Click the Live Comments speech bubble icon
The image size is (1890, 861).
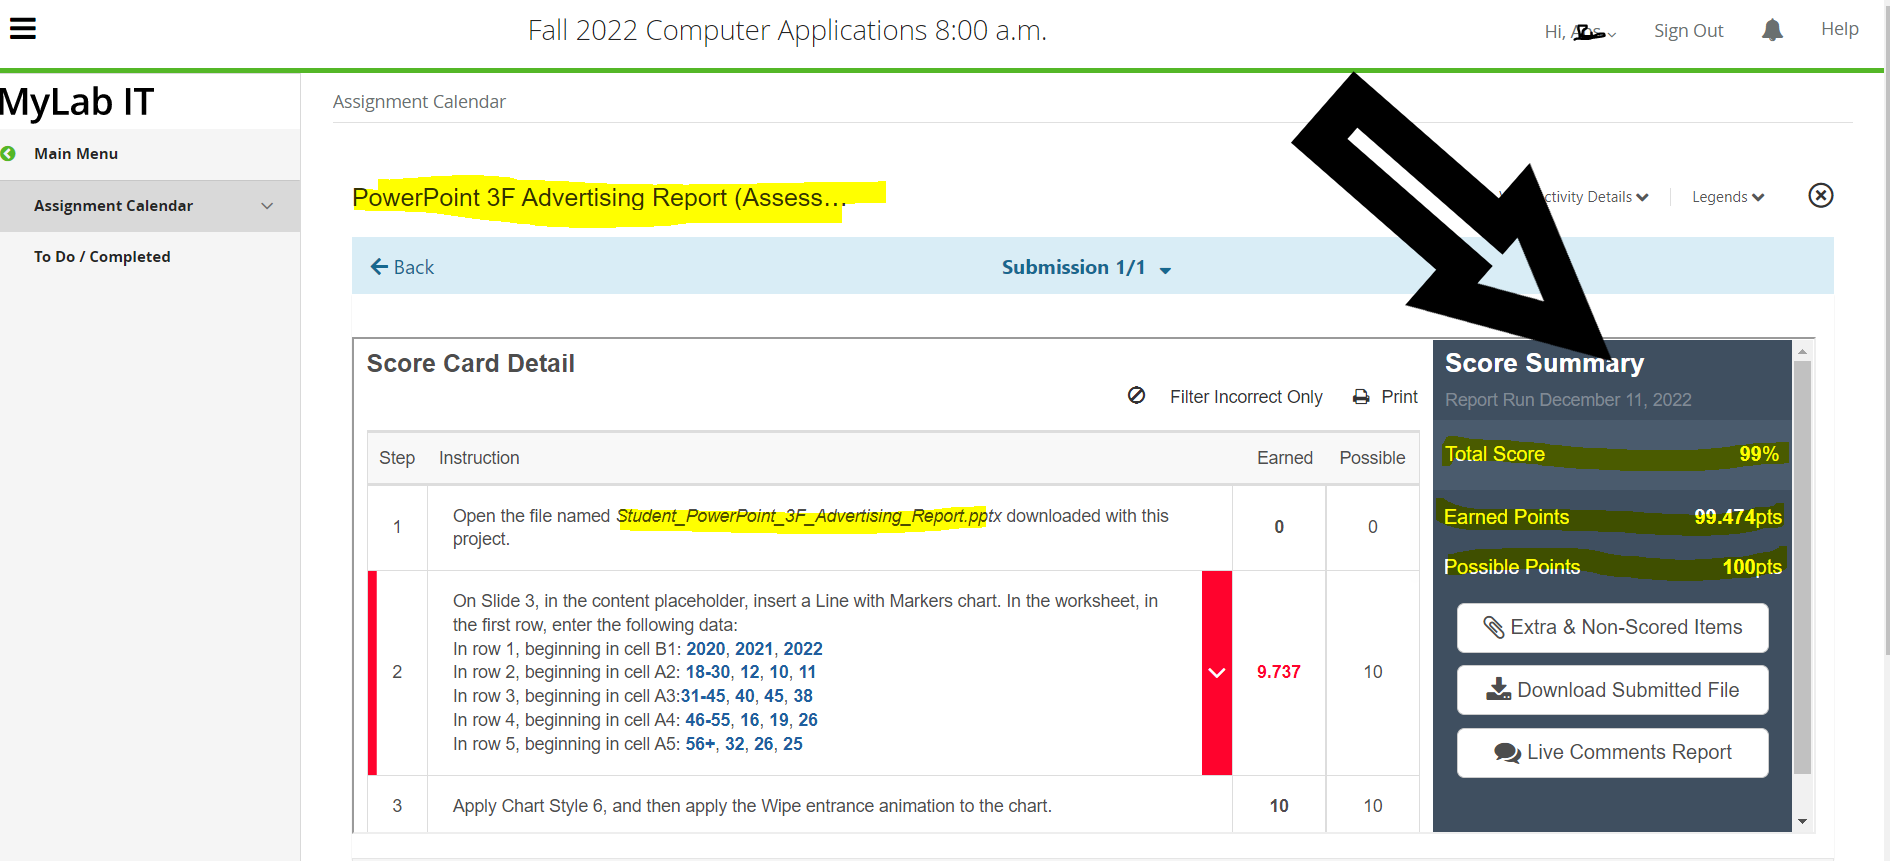click(1508, 753)
